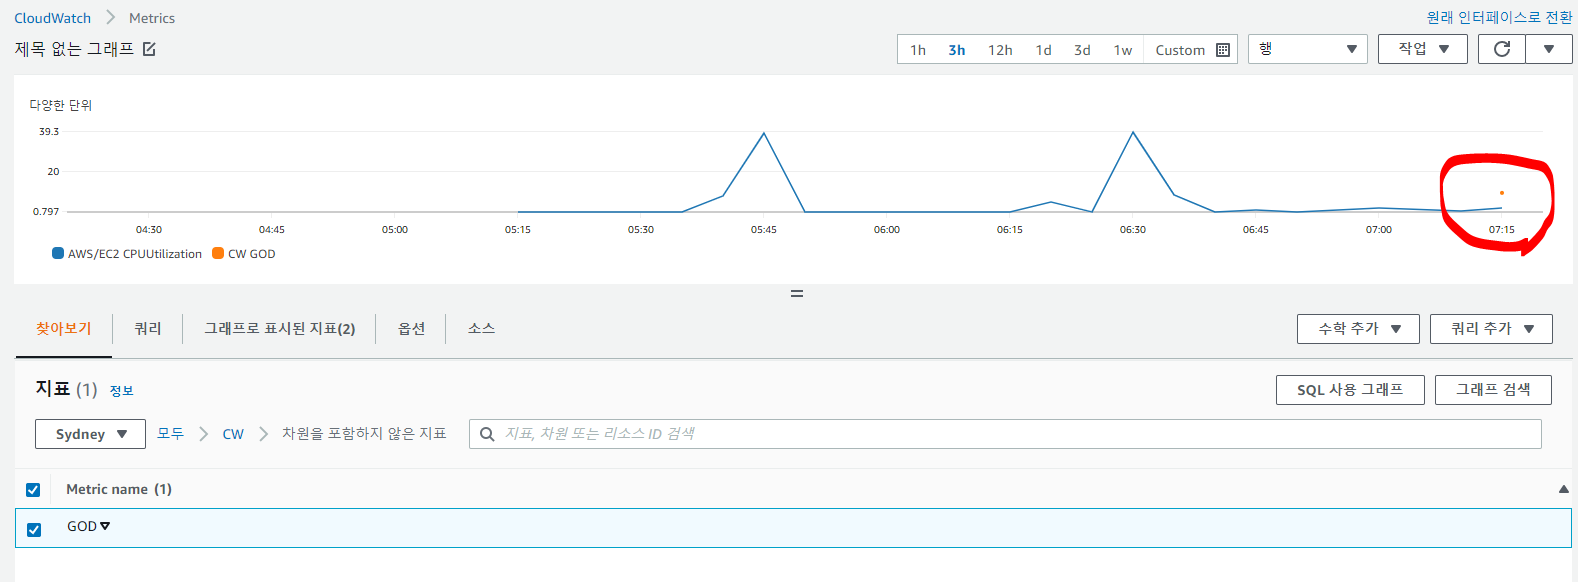Viewport: 1578px width, 582px height.
Task: Focus the metric search input field
Action: pos(1005,434)
